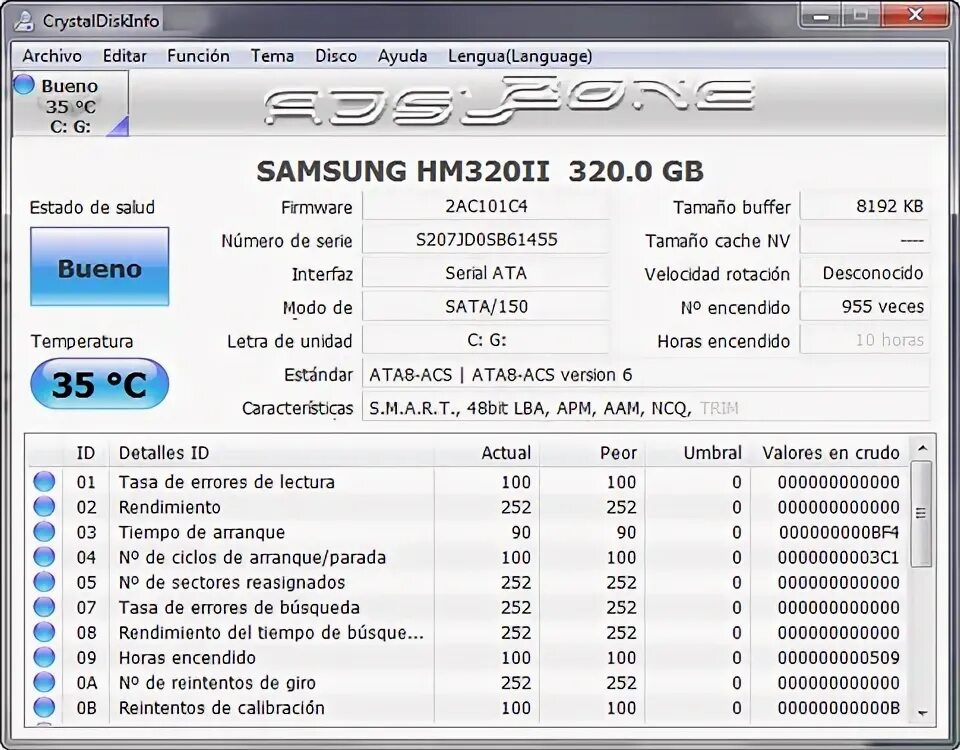
Task: Click the CrystalDiskInfo app icon in title bar
Action: coord(23,21)
